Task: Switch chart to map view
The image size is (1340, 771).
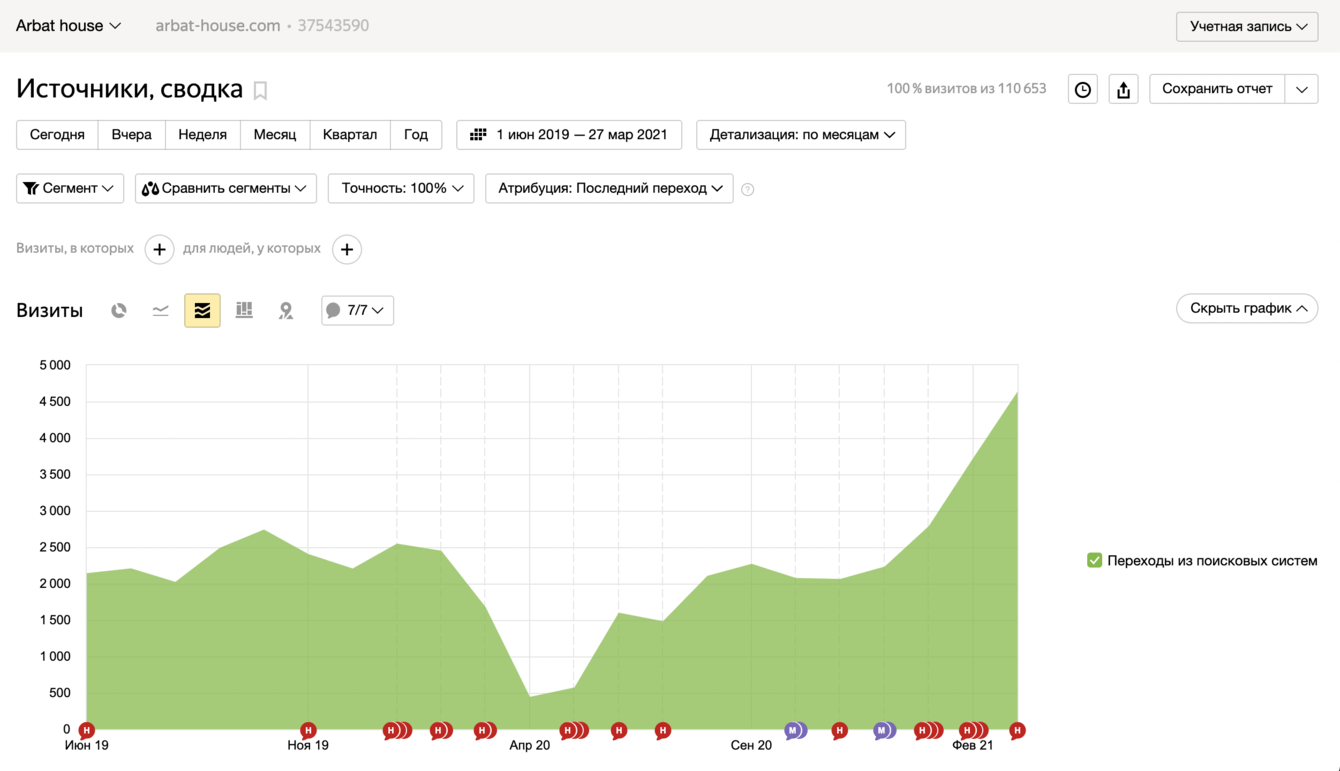Action: point(286,310)
